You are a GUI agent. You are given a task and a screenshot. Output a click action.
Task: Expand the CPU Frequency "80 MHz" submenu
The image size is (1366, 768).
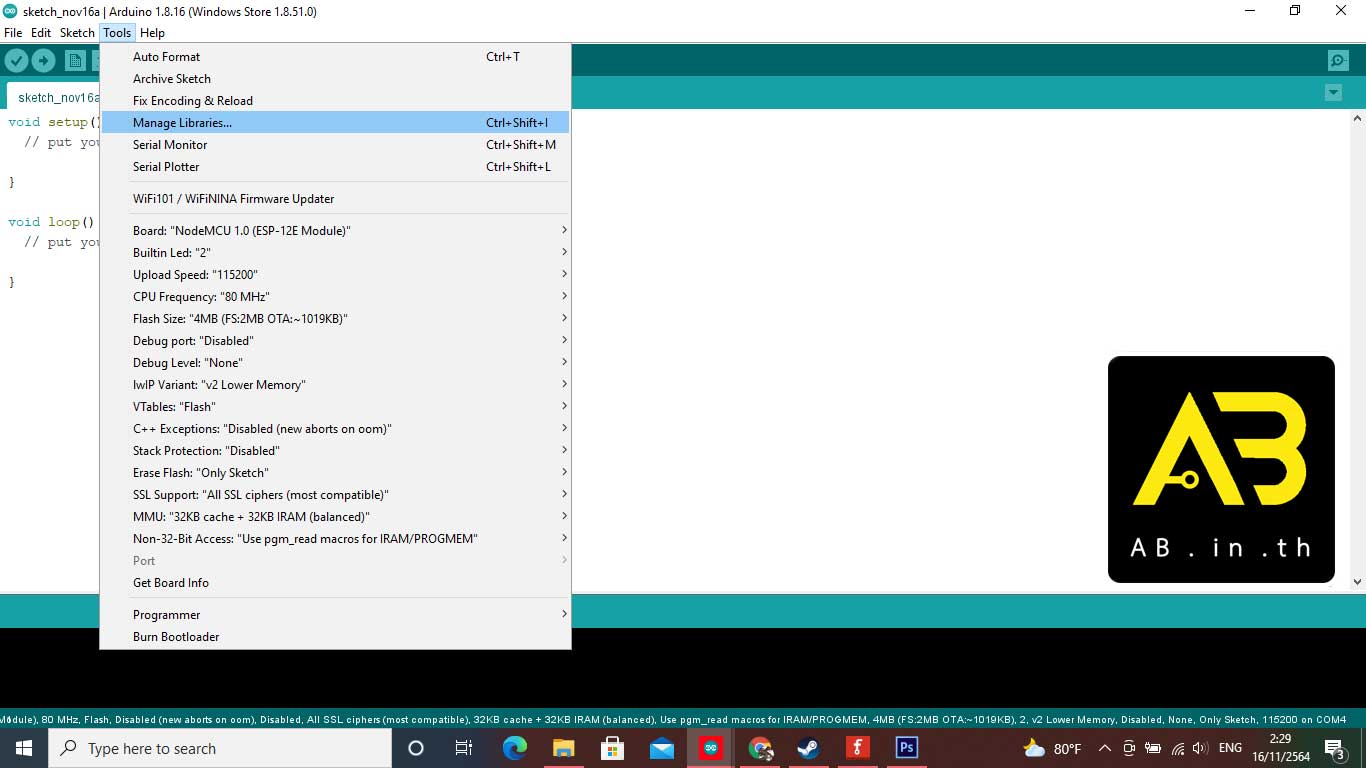coord(335,297)
